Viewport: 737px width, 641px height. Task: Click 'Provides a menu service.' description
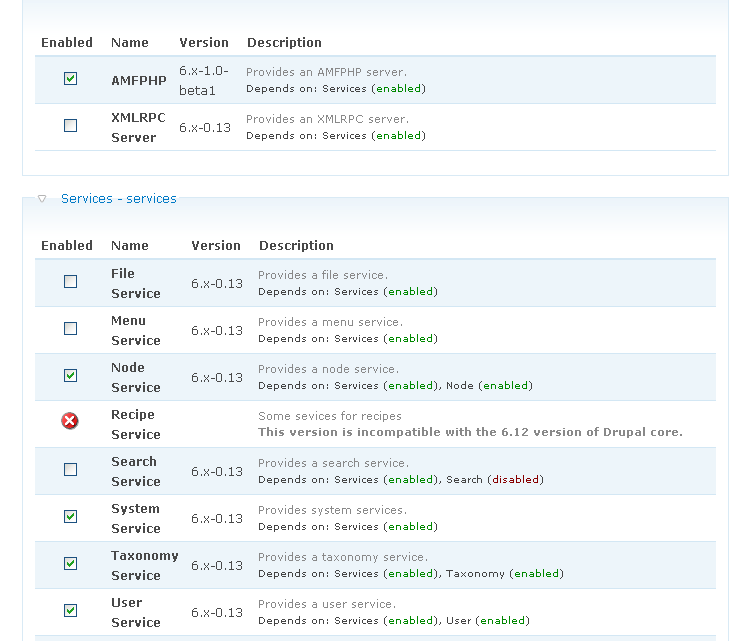click(330, 322)
